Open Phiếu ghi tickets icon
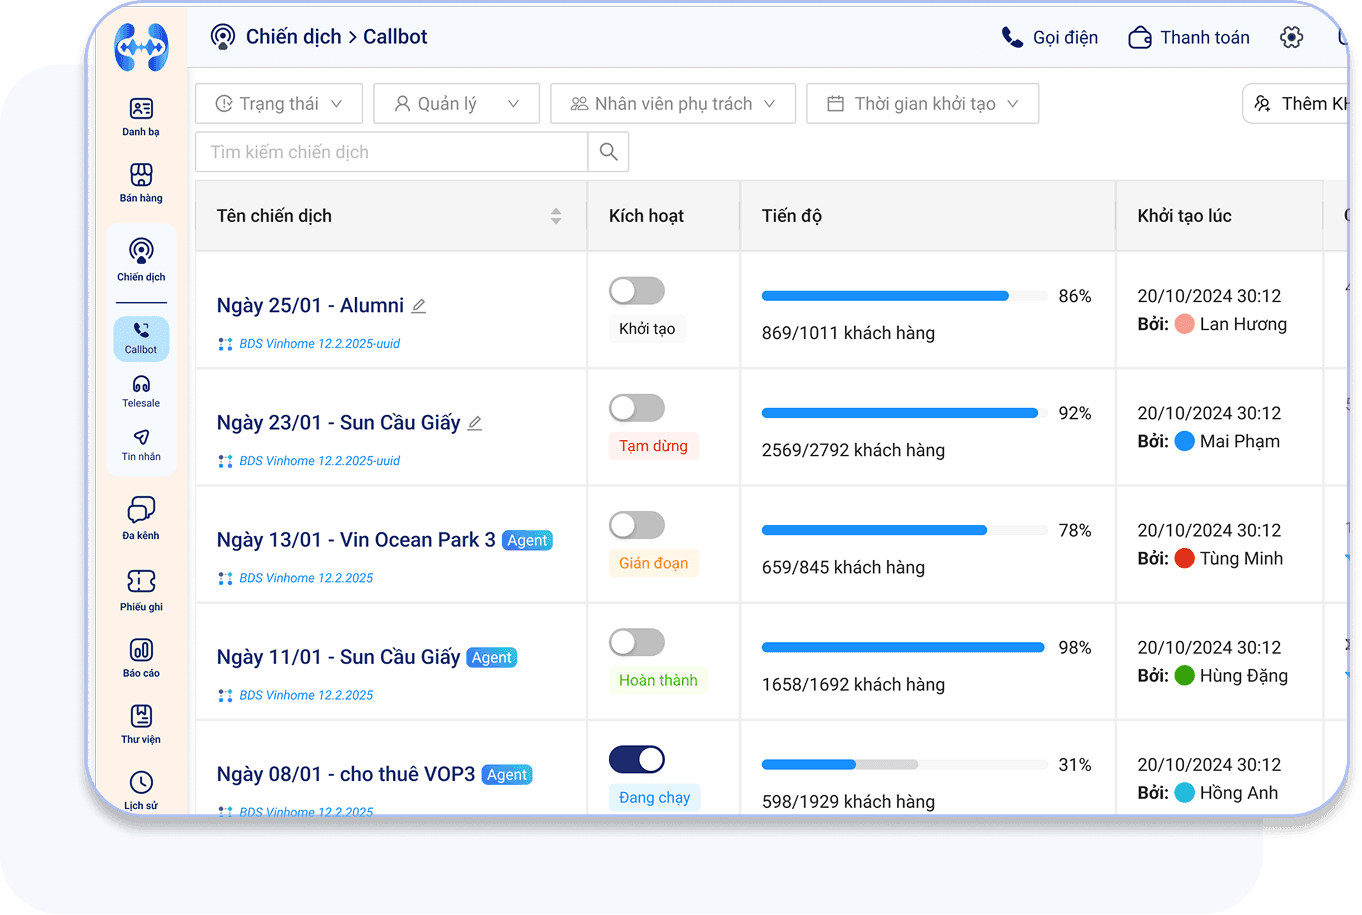Image resolution: width=1362 pixels, height=915 pixels. click(141, 588)
